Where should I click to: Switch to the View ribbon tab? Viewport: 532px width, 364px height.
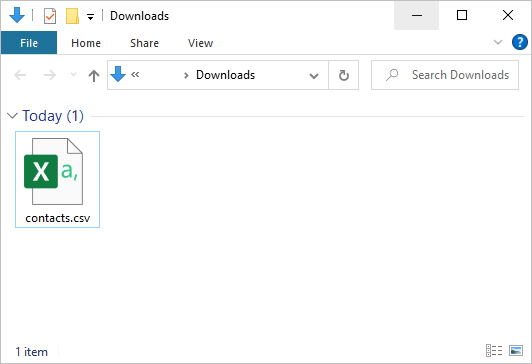tap(201, 43)
